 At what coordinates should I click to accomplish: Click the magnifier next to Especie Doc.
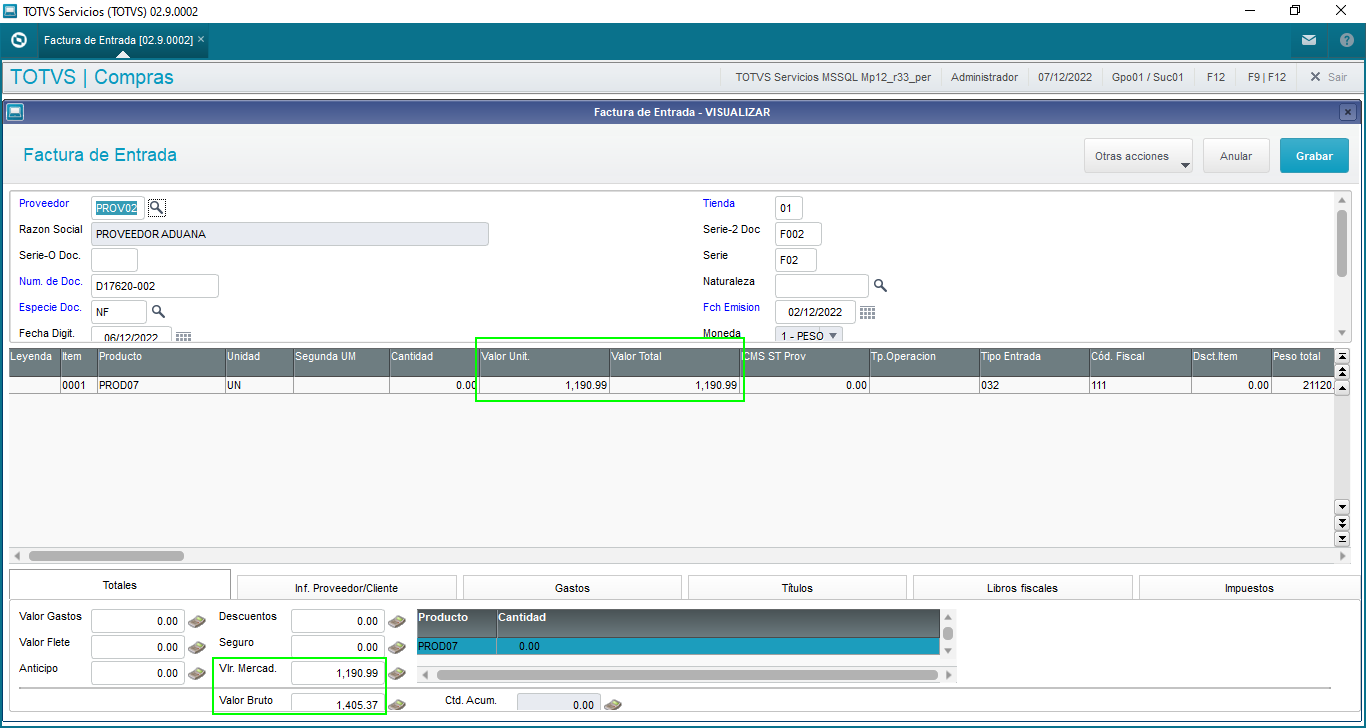(x=158, y=311)
